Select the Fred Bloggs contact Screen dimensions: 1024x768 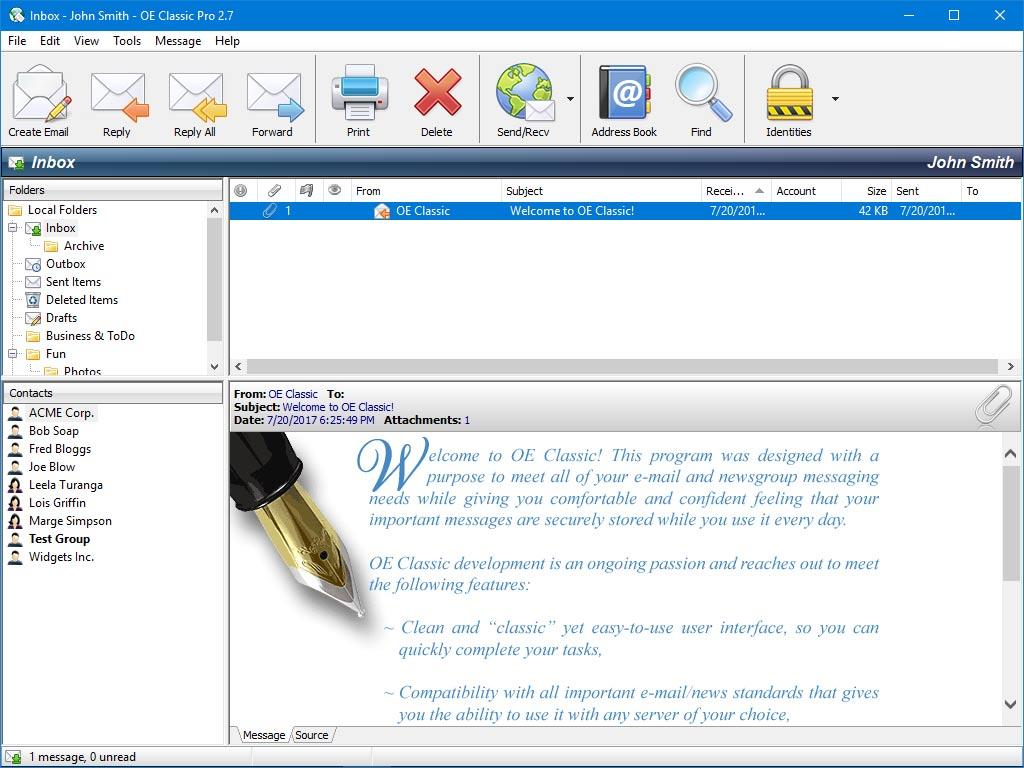point(59,449)
